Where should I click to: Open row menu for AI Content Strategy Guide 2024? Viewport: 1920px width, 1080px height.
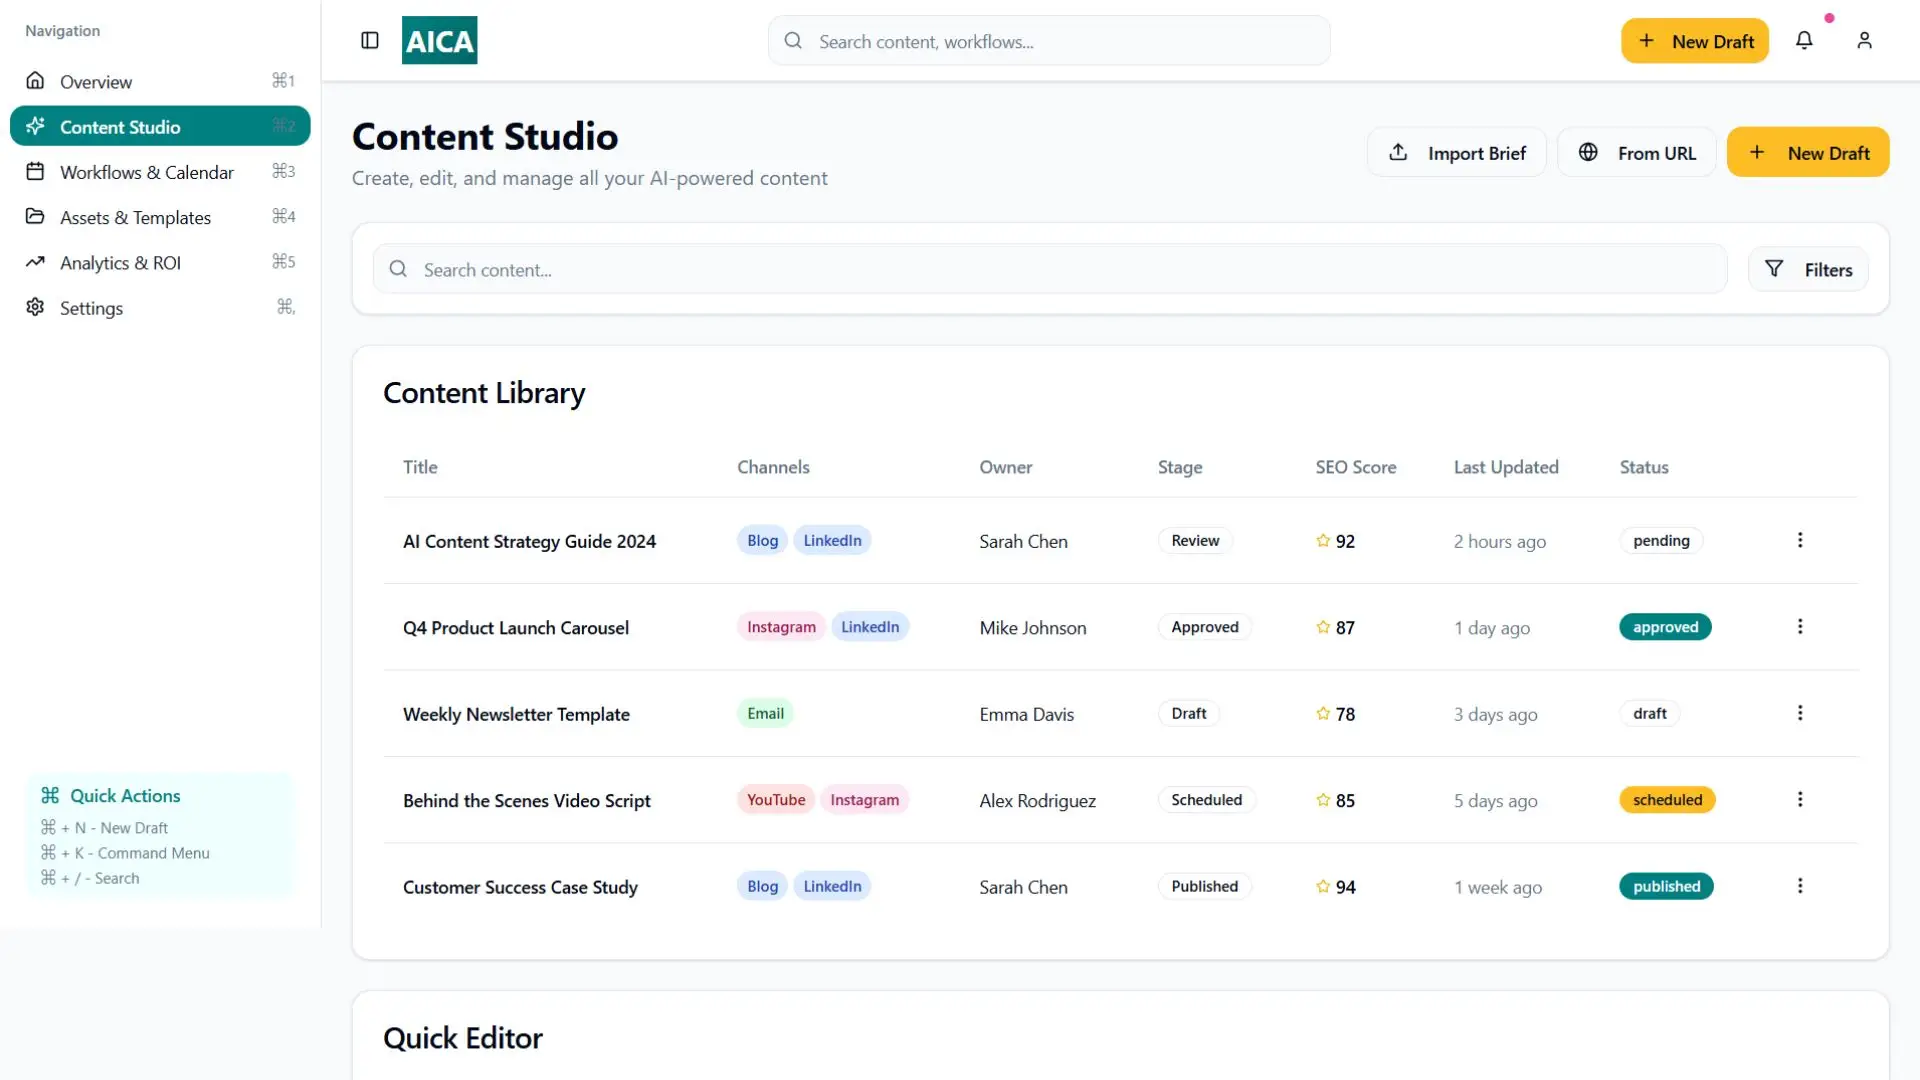coord(1800,540)
